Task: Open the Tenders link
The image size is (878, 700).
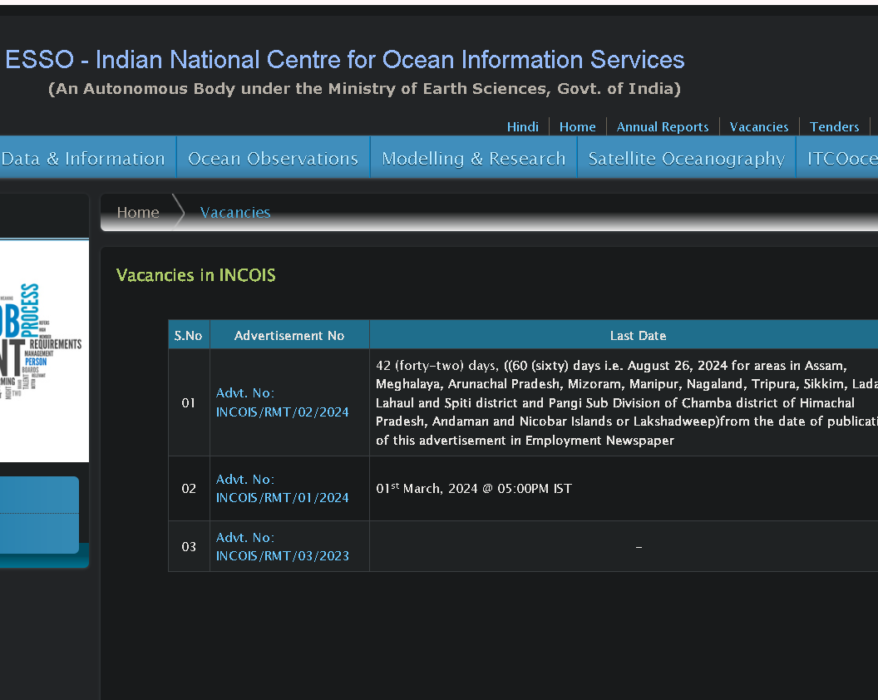Action: pos(834,127)
